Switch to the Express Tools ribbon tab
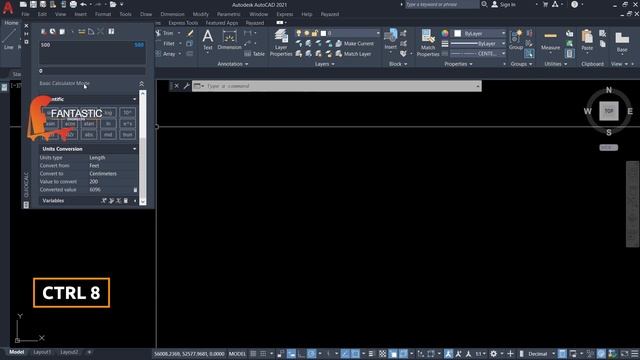640x360 pixels. click(183, 23)
